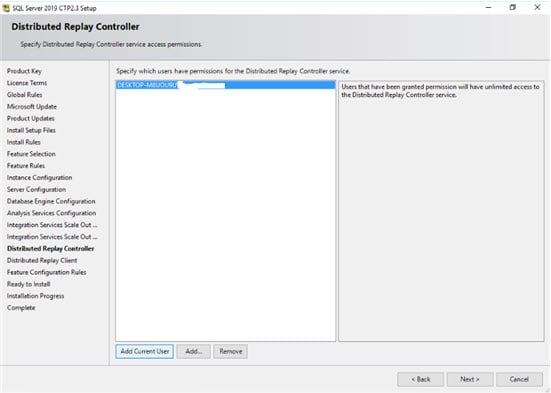551x393 pixels.
Task: Select Ready to Install step
Action: pos(28,284)
